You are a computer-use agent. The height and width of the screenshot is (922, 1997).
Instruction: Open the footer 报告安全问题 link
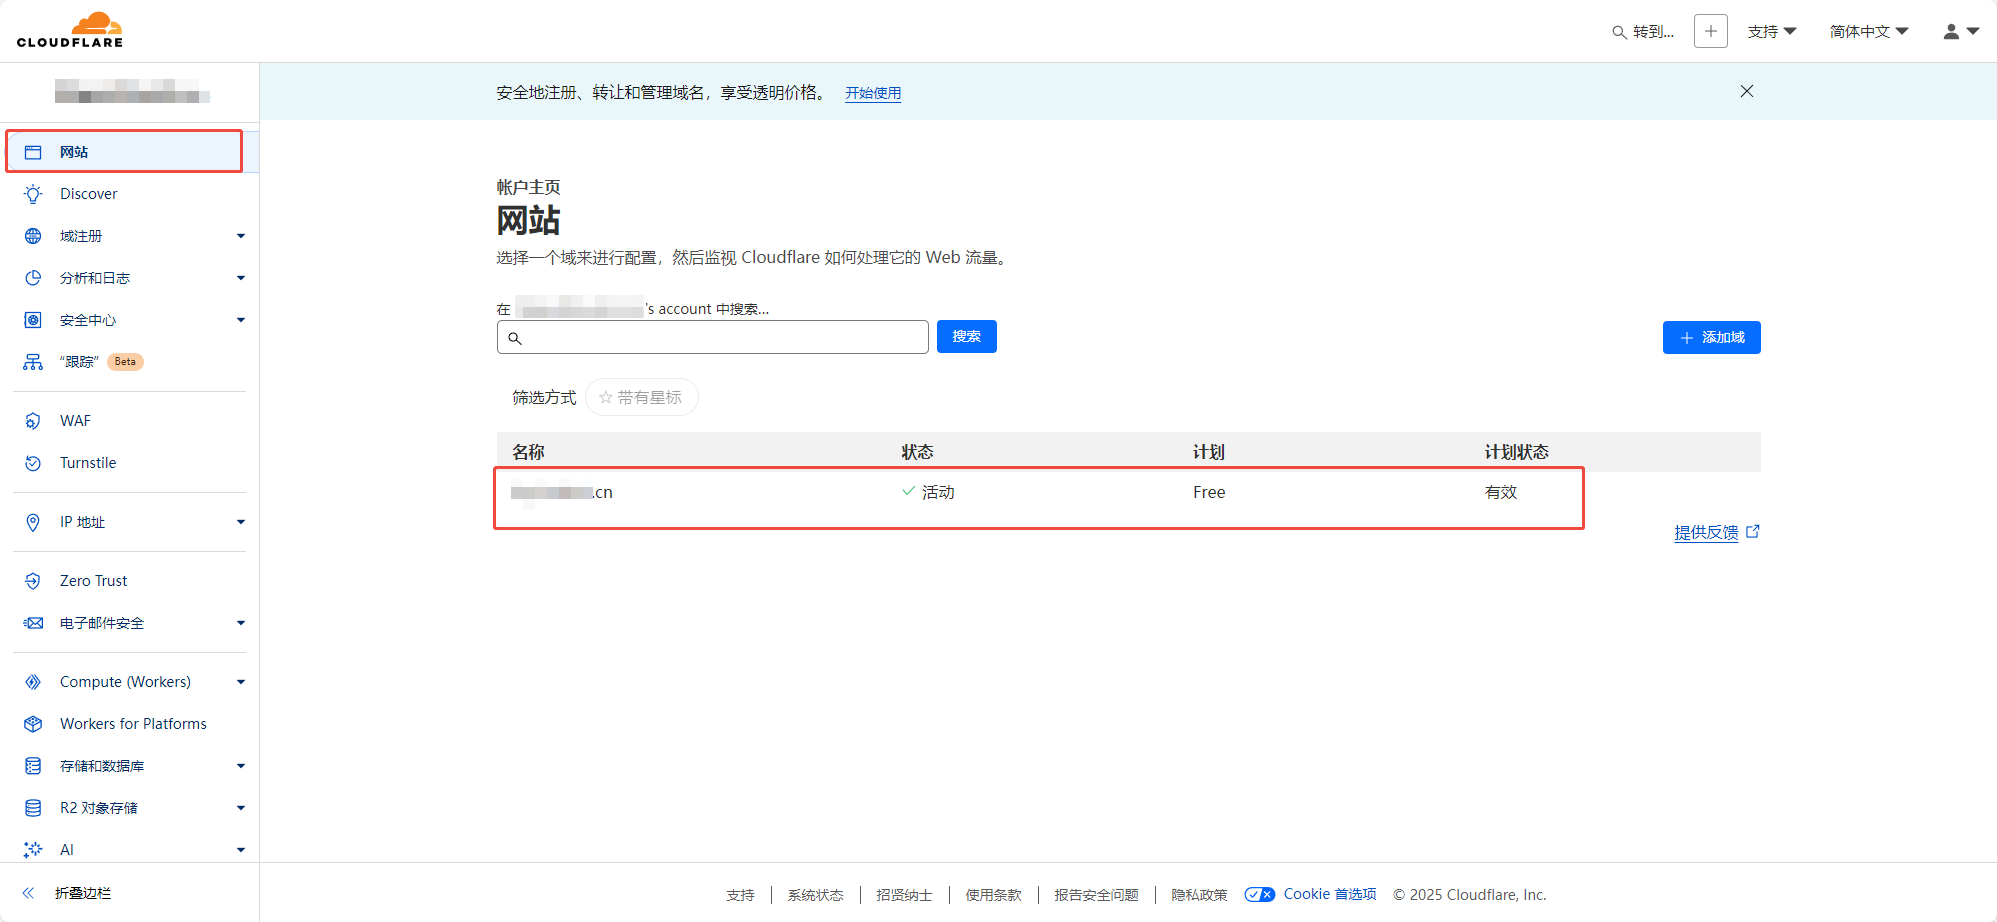point(1096,895)
